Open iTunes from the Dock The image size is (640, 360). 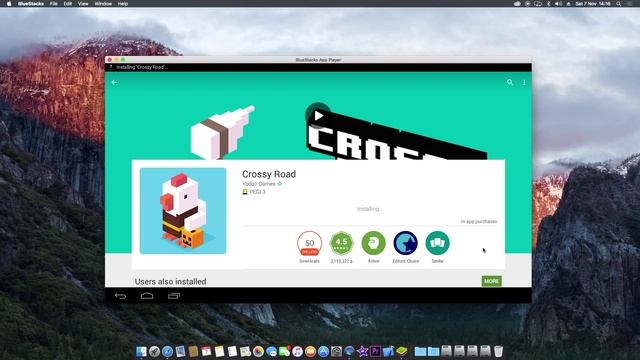297,351
